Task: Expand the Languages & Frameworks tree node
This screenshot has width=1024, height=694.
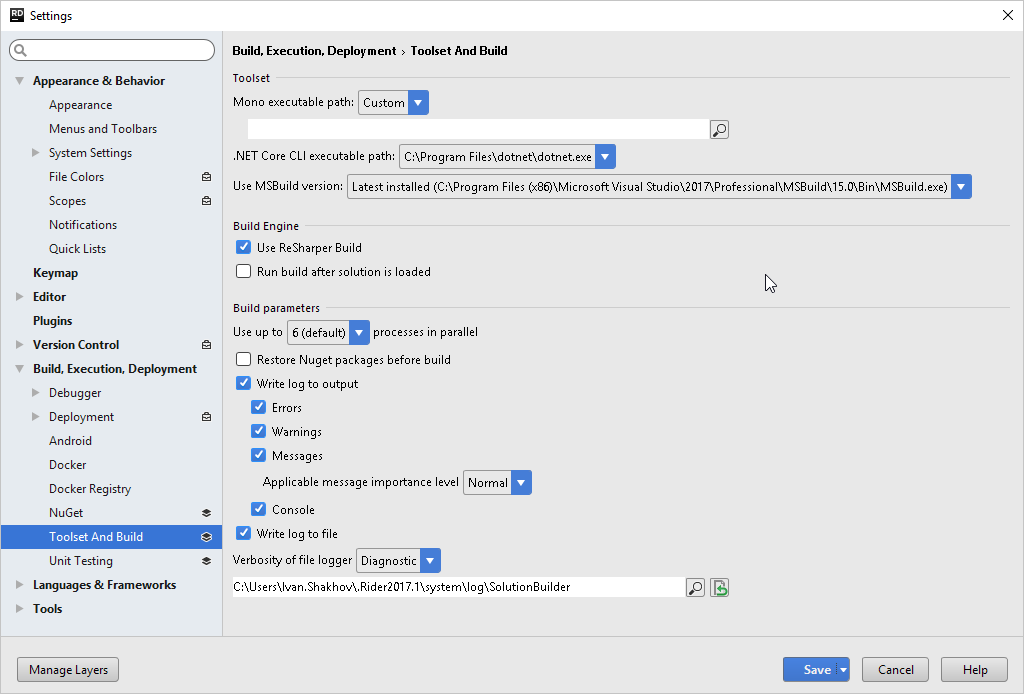Action: click(x=20, y=585)
